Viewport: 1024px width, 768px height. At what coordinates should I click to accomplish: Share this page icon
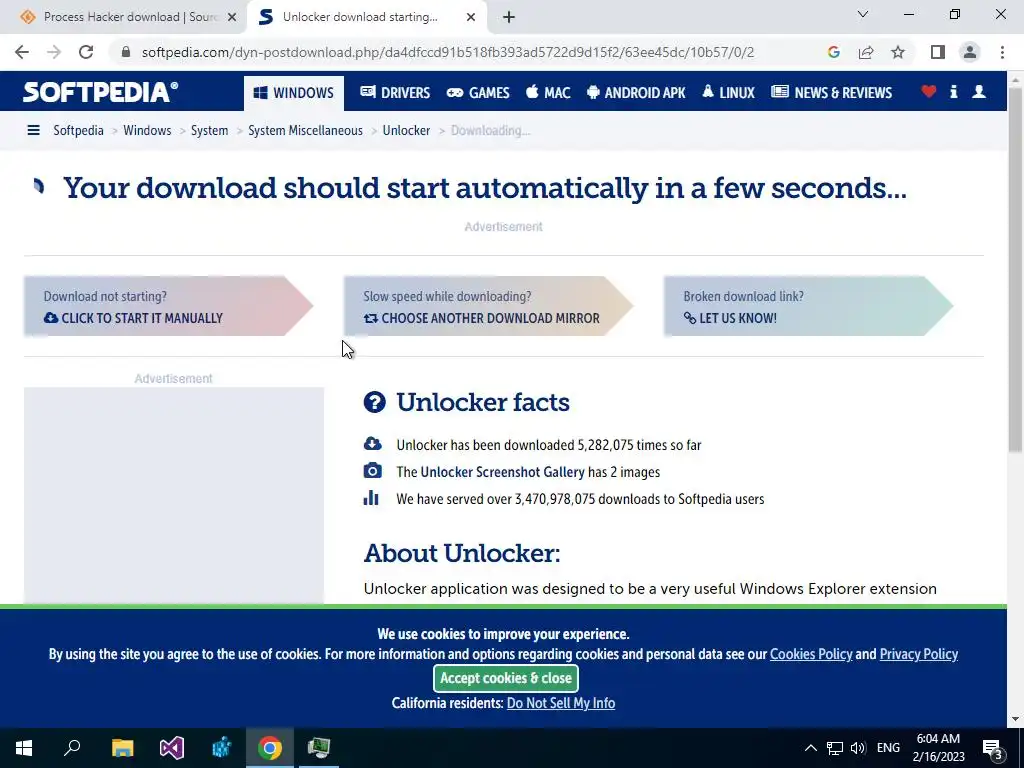coord(866,52)
